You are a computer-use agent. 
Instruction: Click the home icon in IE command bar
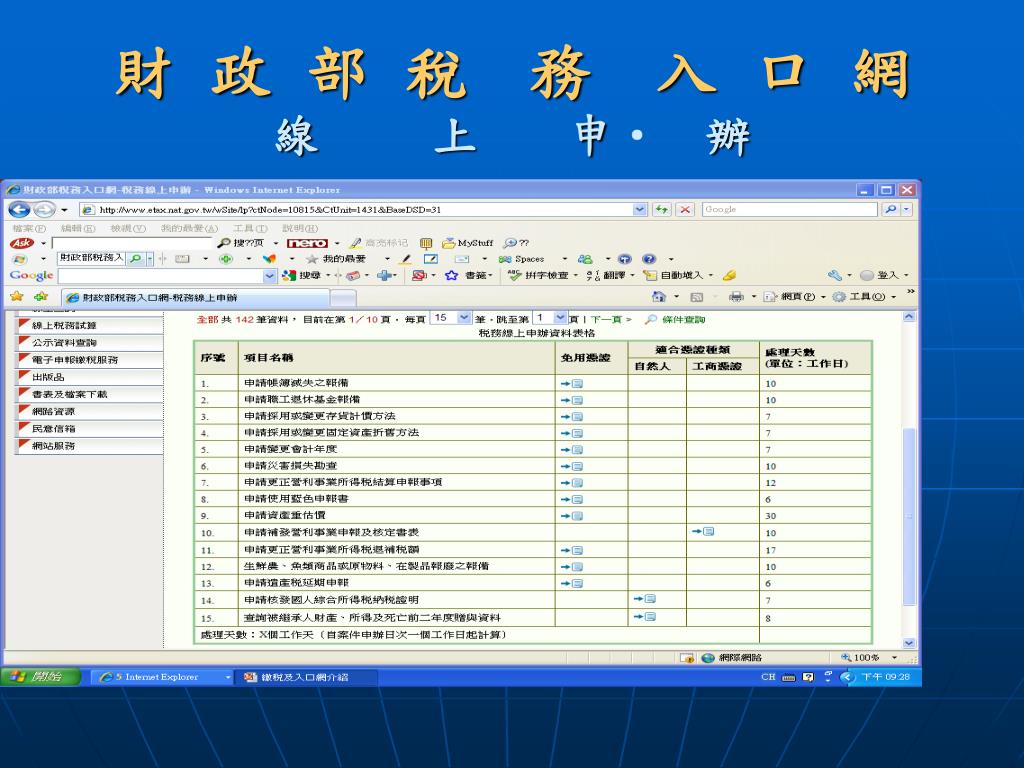point(658,296)
